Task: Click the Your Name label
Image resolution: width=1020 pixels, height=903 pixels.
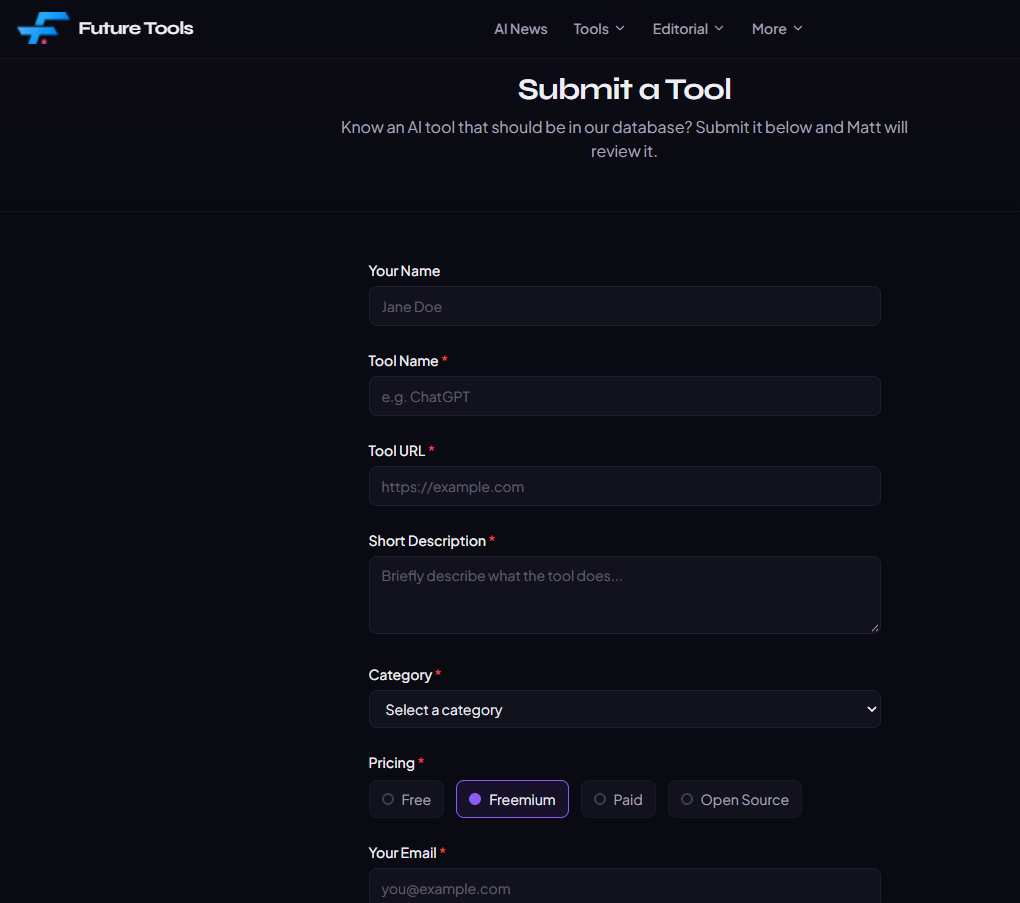Action: pyautogui.click(x=404, y=271)
